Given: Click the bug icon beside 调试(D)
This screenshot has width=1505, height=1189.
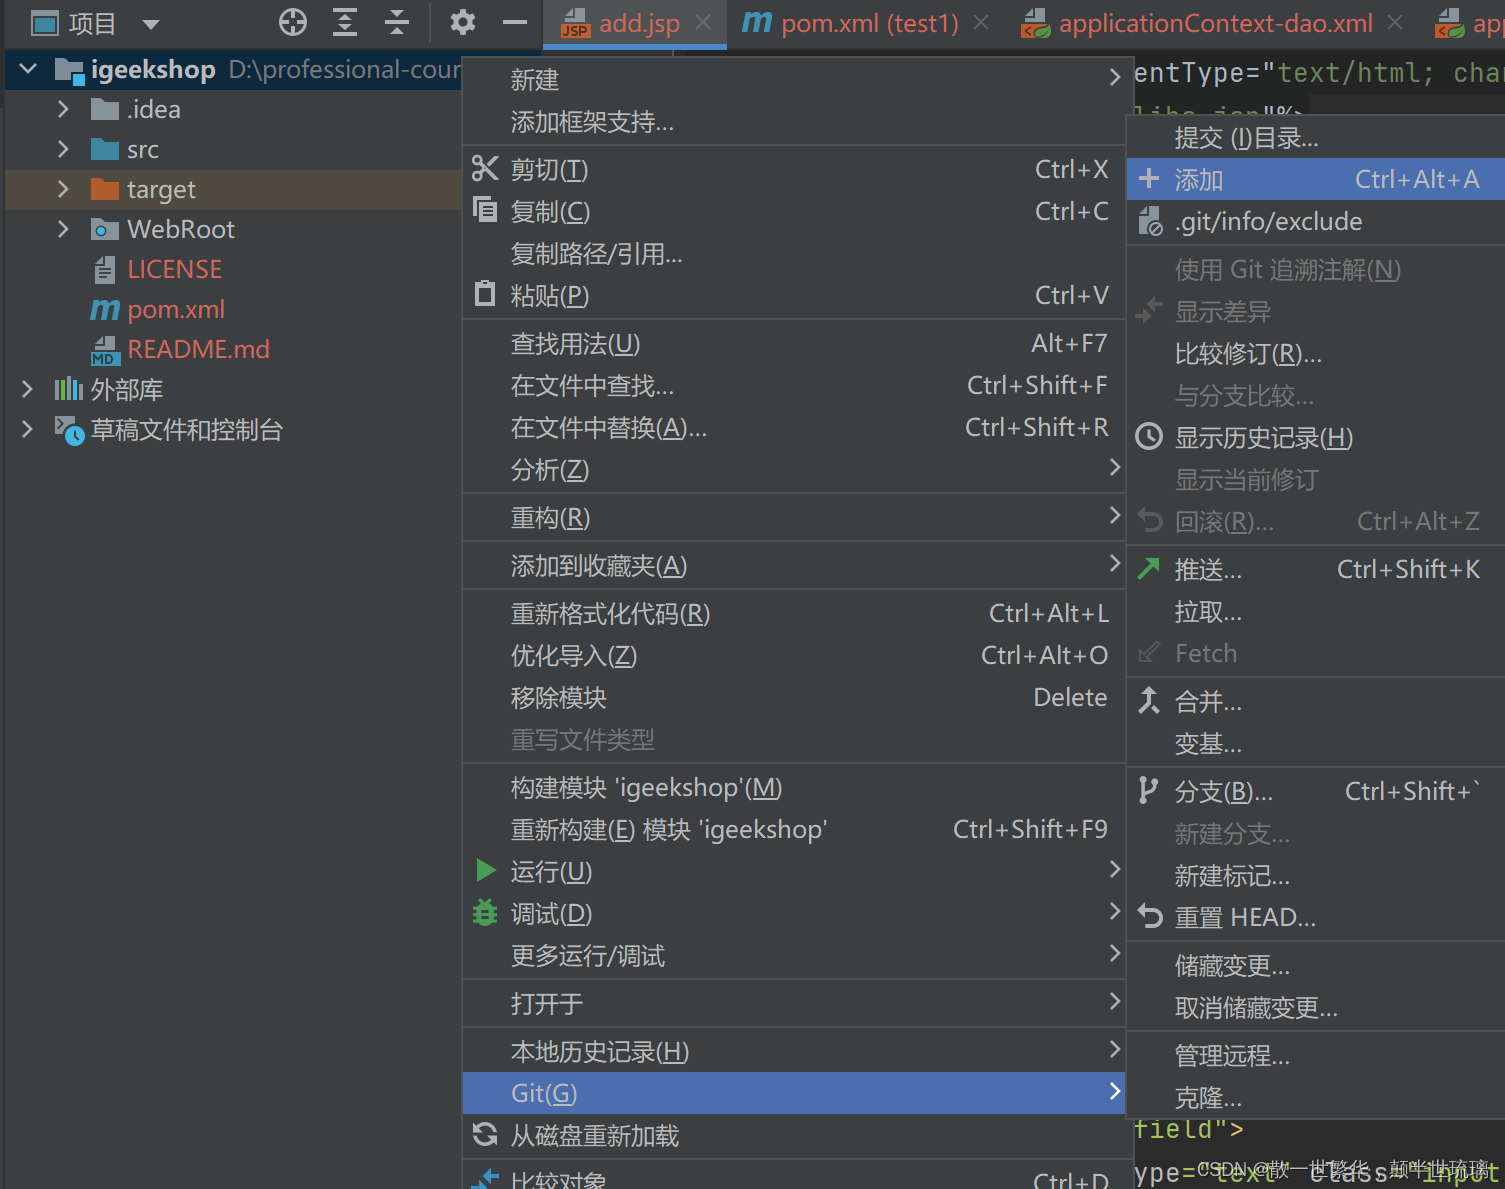Looking at the screenshot, I should [x=485, y=913].
